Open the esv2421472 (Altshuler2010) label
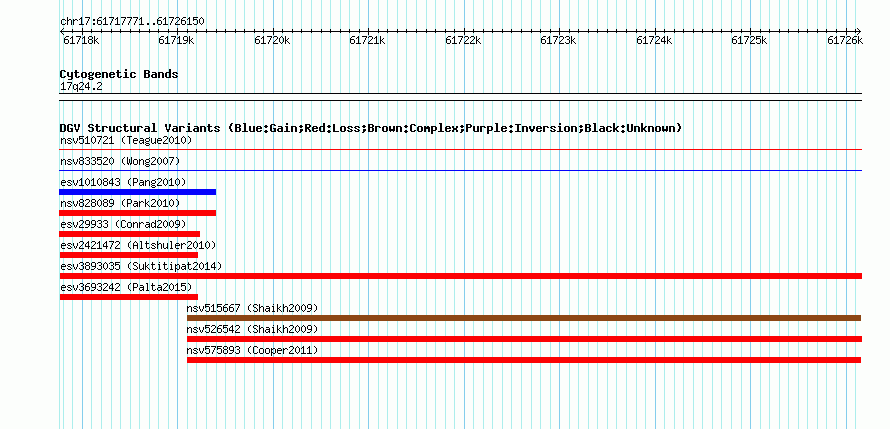The width and height of the screenshot is (890, 429). 138,245
